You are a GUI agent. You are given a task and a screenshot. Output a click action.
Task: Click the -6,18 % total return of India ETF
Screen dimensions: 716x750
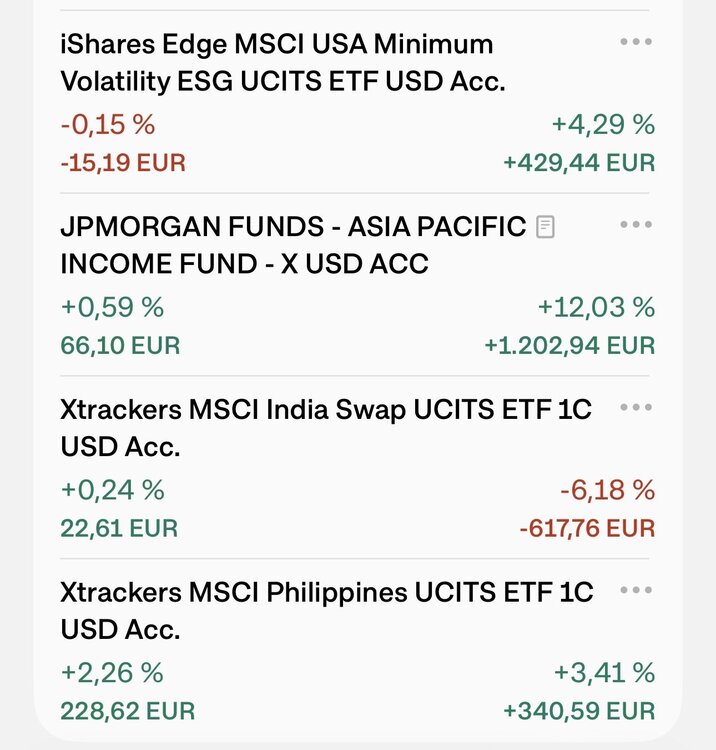coord(607,490)
